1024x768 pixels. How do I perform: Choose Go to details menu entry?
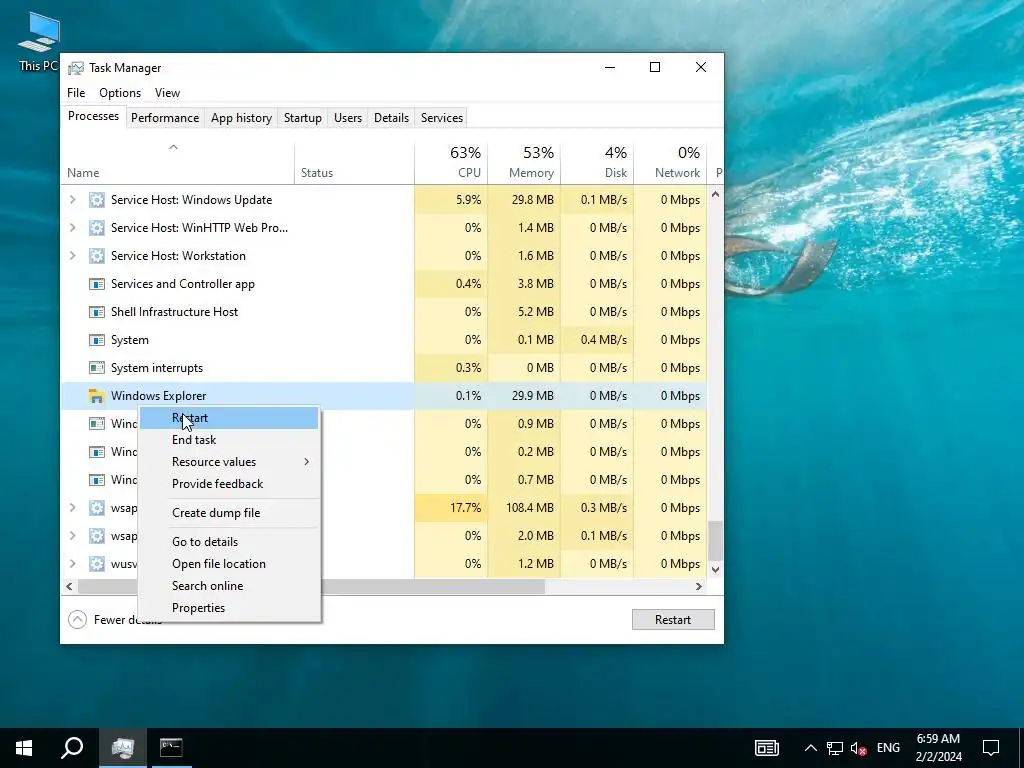pyautogui.click(x=229, y=541)
